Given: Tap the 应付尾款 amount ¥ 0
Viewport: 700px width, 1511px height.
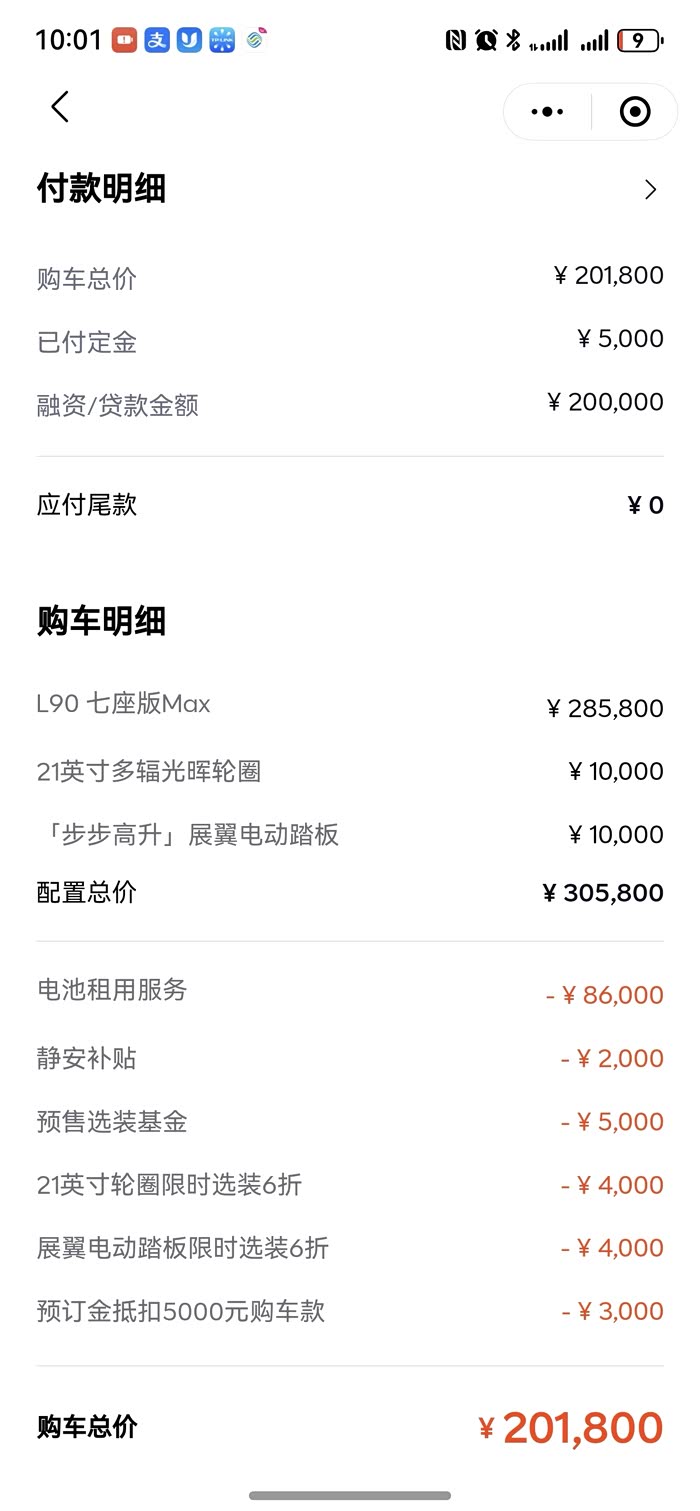Looking at the screenshot, I should coord(645,505).
